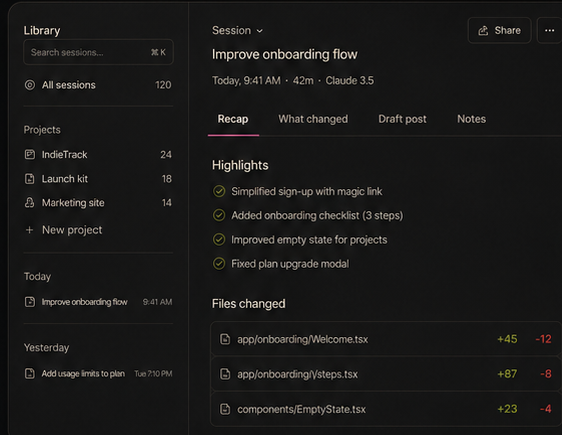Click the Launch kit document icon
This screenshot has width=562, height=435.
coord(30,178)
